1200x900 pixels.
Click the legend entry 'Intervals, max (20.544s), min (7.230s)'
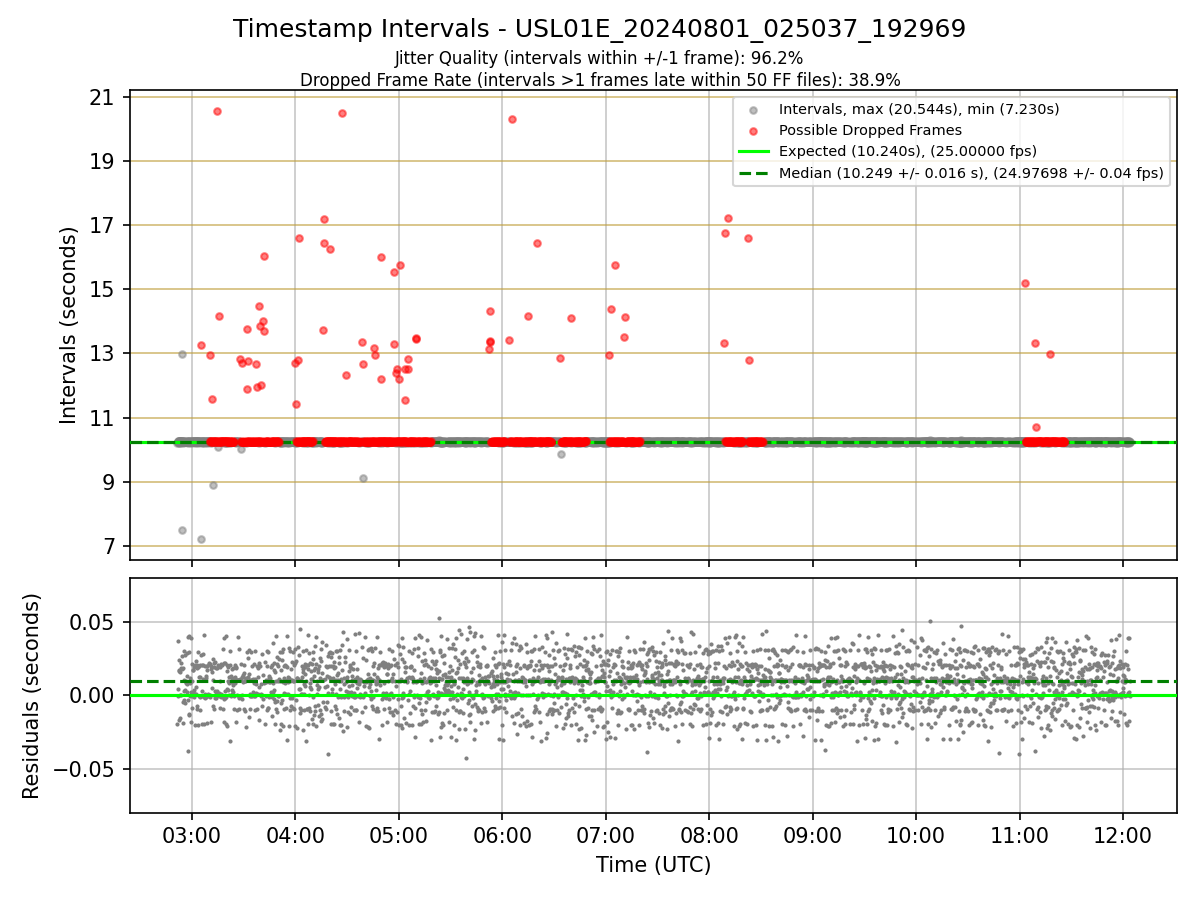point(919,109)
